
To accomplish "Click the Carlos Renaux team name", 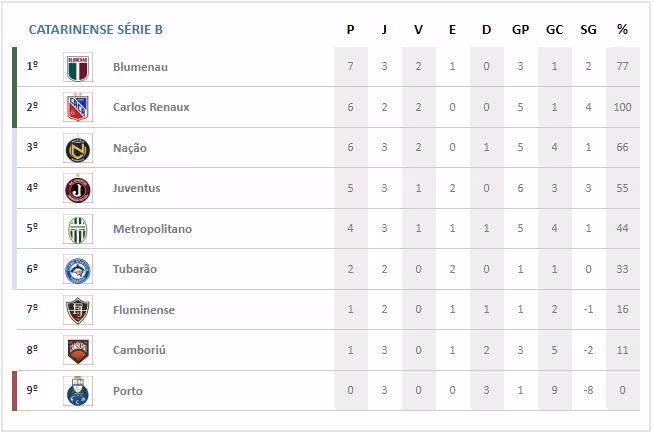I will point(151,107).
